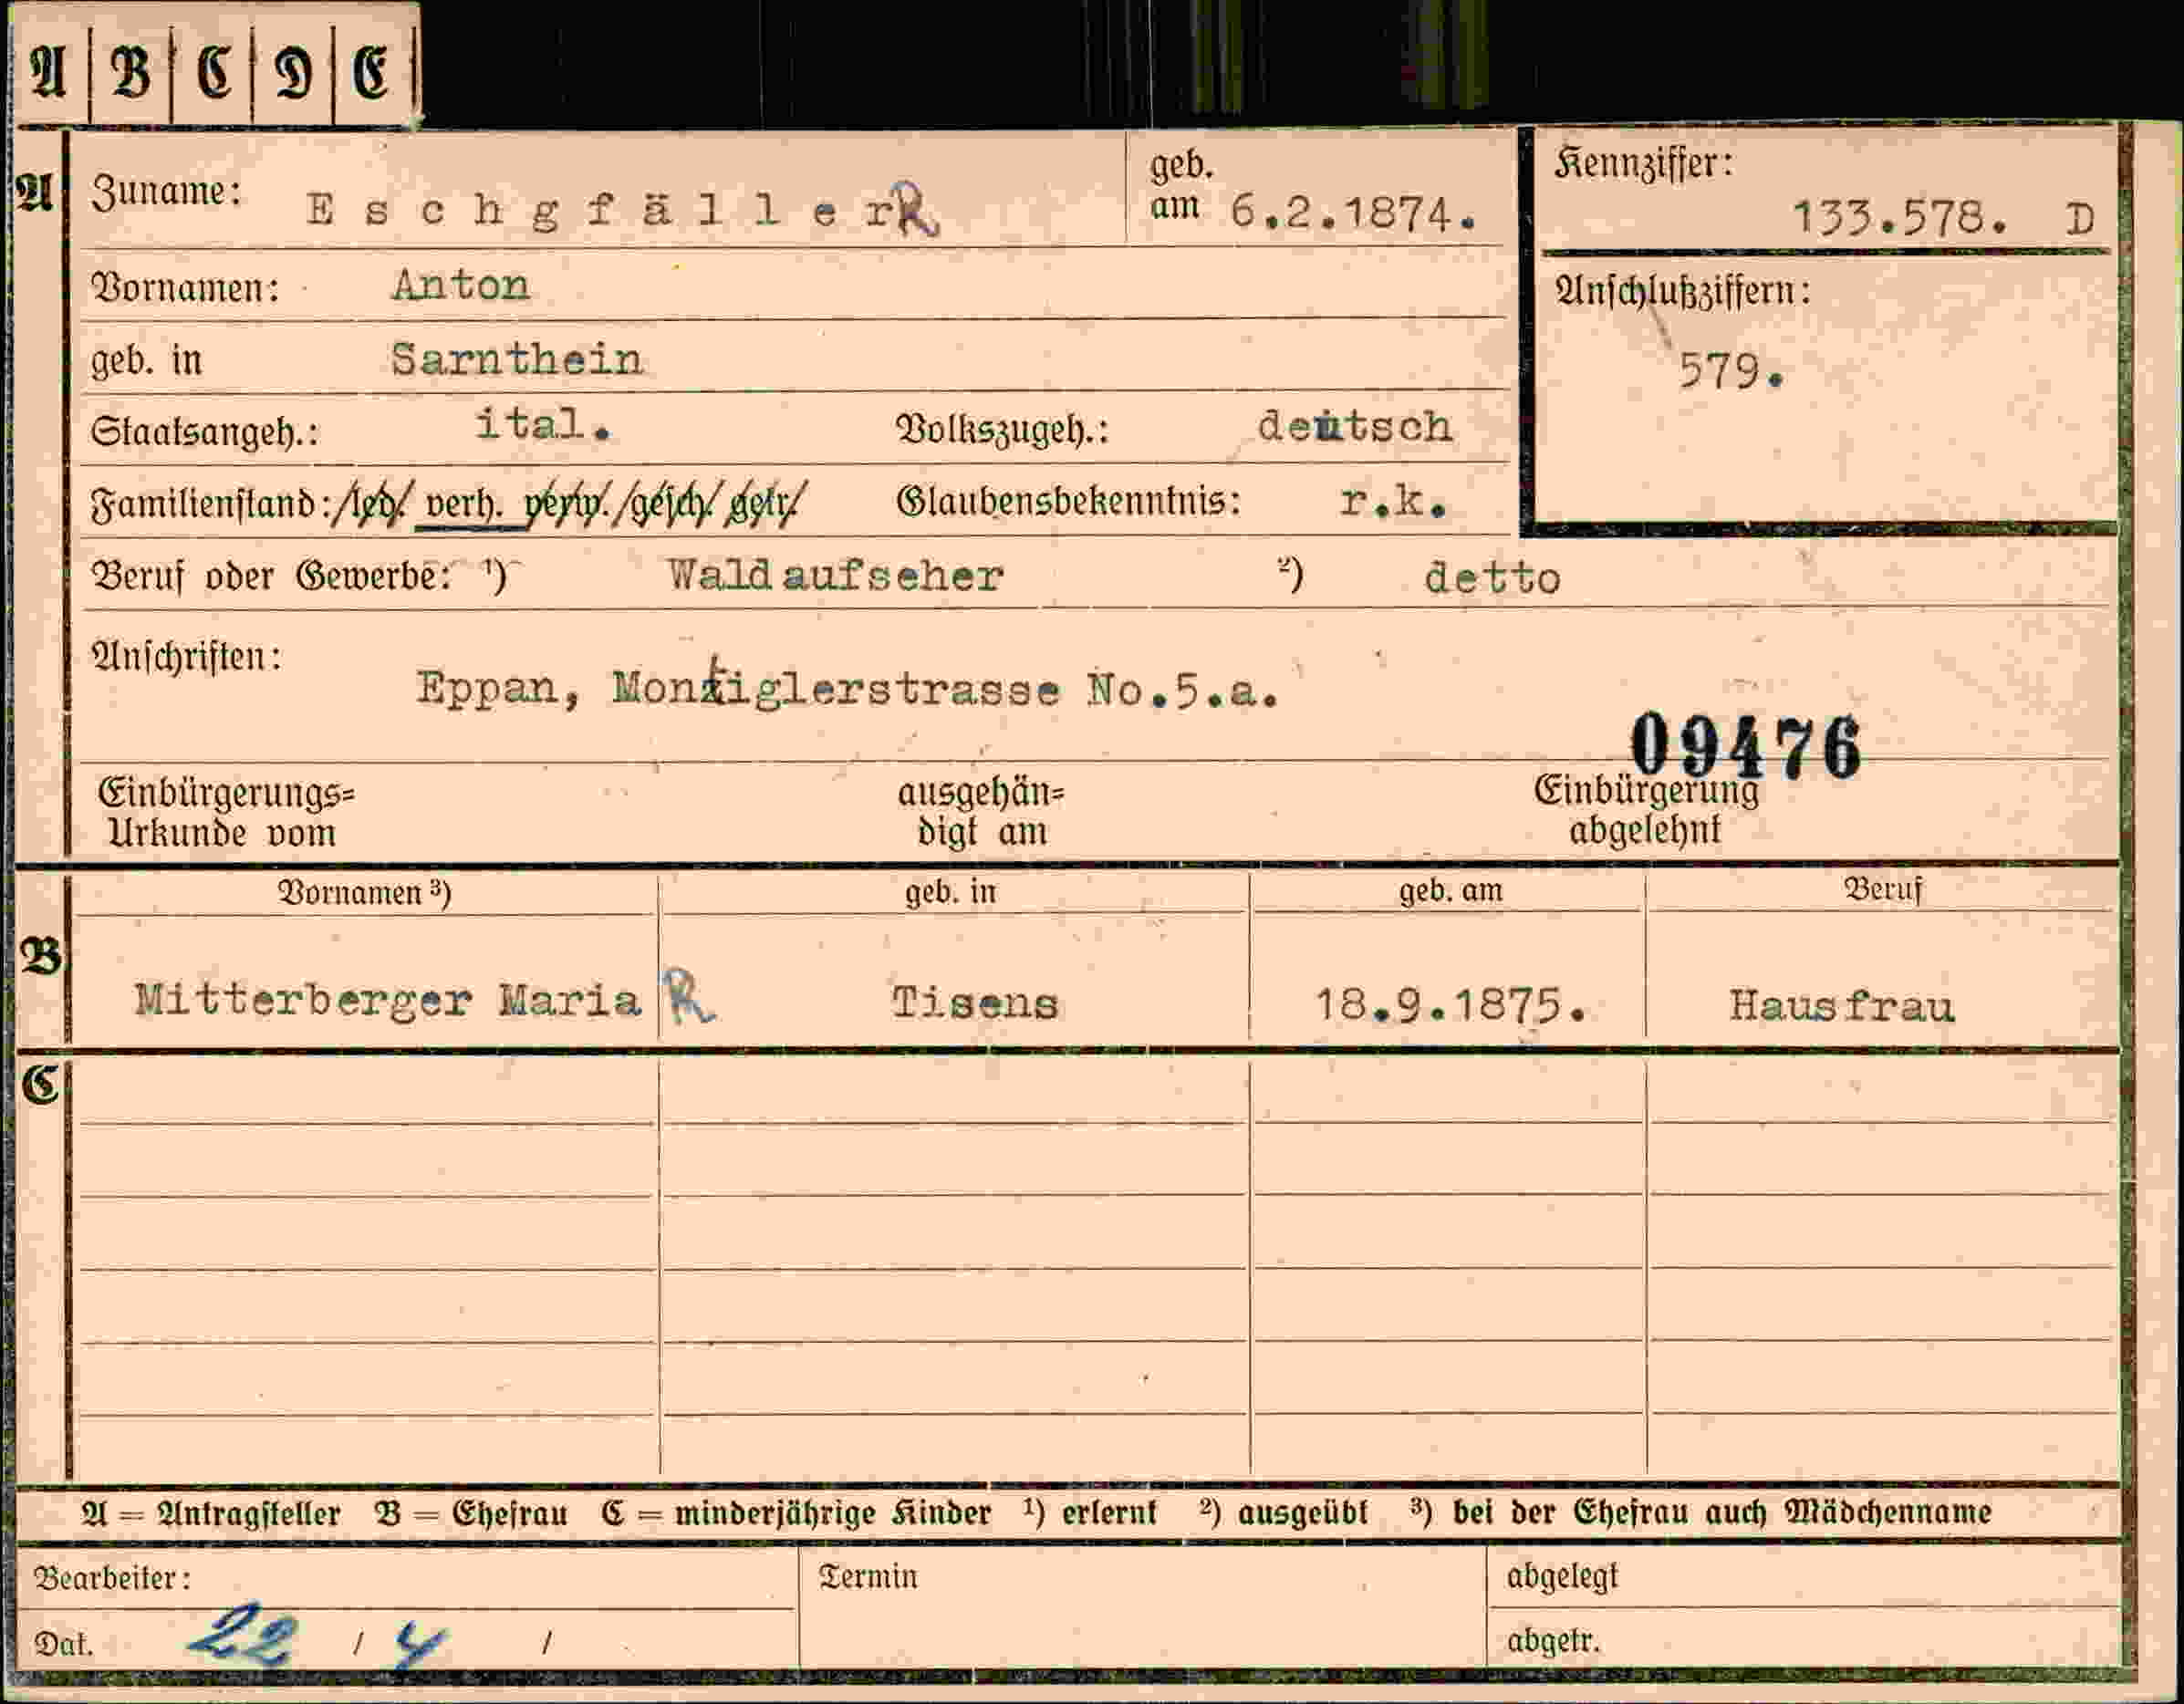Viewport: 2184px width, 1704px height.
Task: Click the 'Beruf' column header
Action: 1883,888
